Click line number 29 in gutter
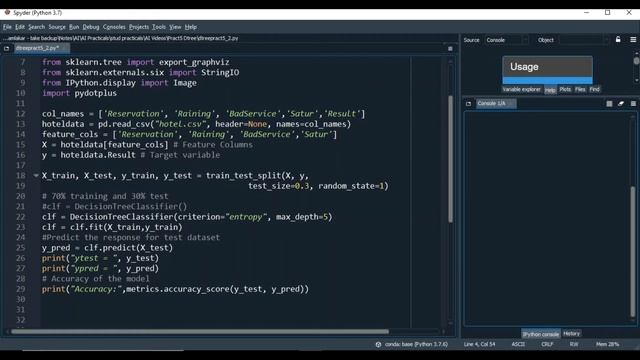Screen dimensions: 640x360 point(21,289)
